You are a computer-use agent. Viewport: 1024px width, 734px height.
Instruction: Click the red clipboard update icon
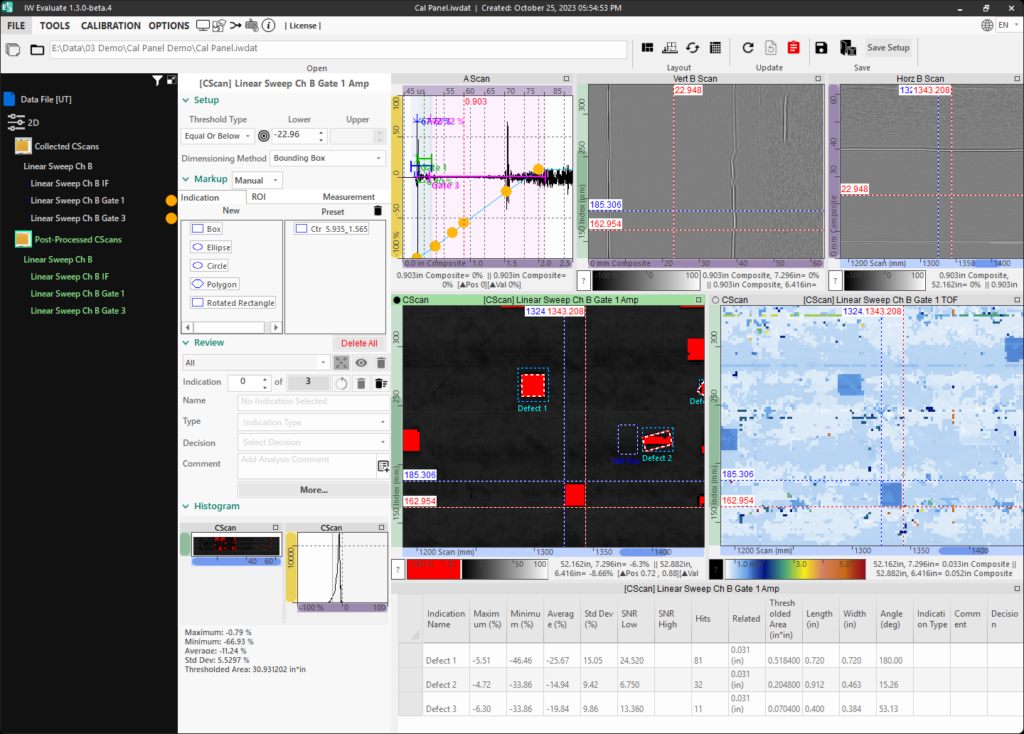pyautogui.click(x=793, y=48)
